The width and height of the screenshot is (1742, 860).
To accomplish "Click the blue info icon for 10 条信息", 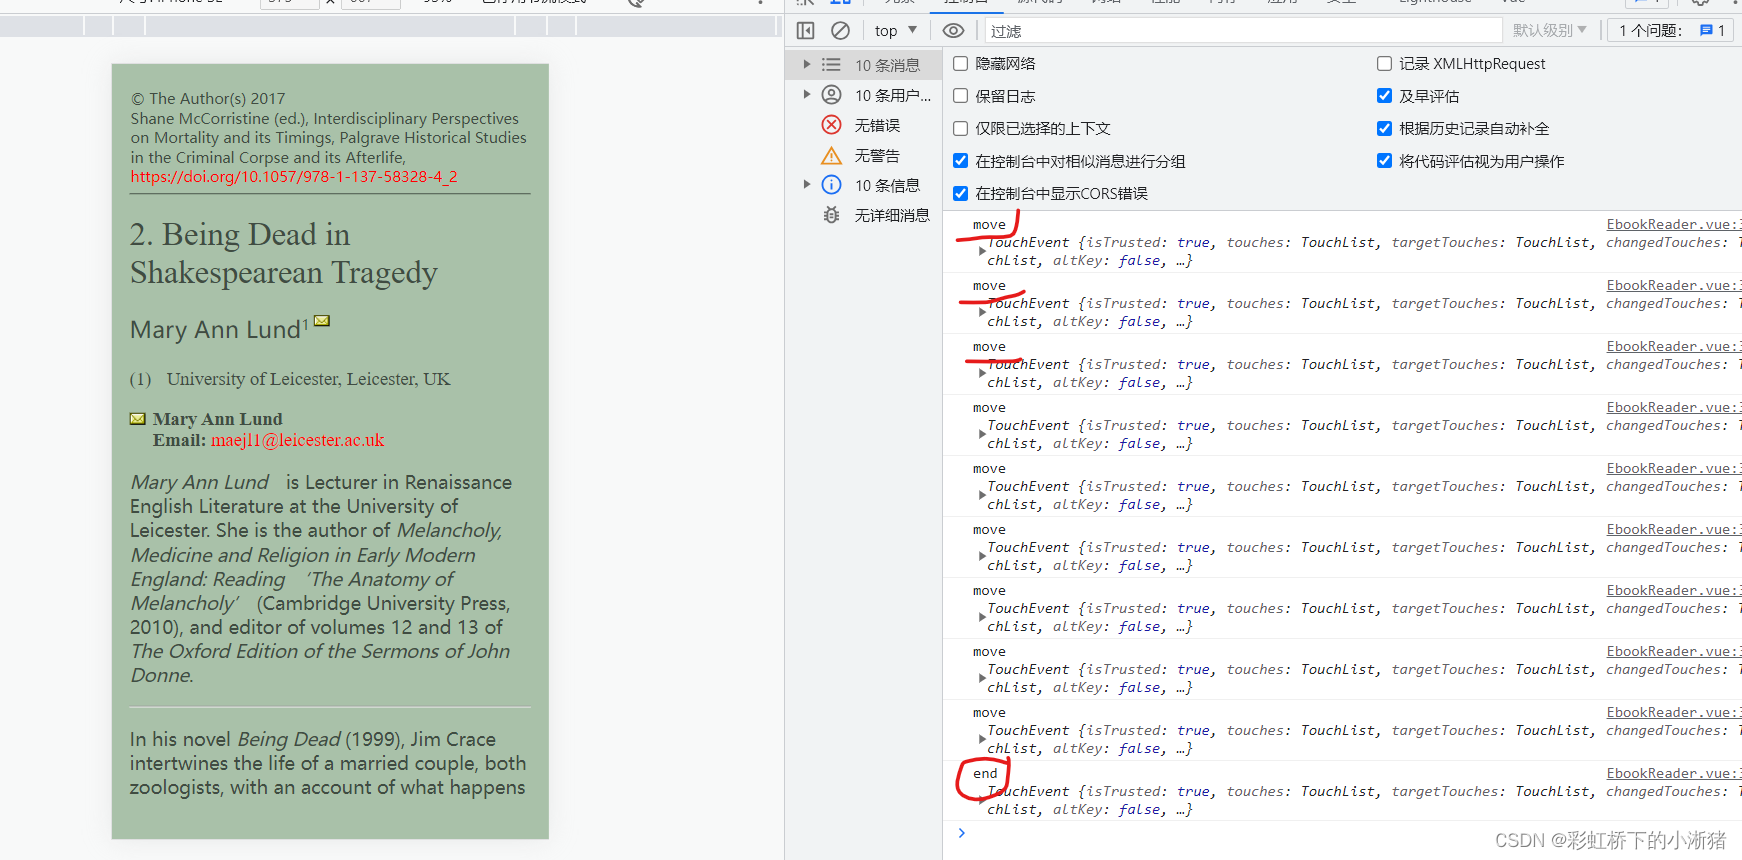I will click(x=831, y=185).
